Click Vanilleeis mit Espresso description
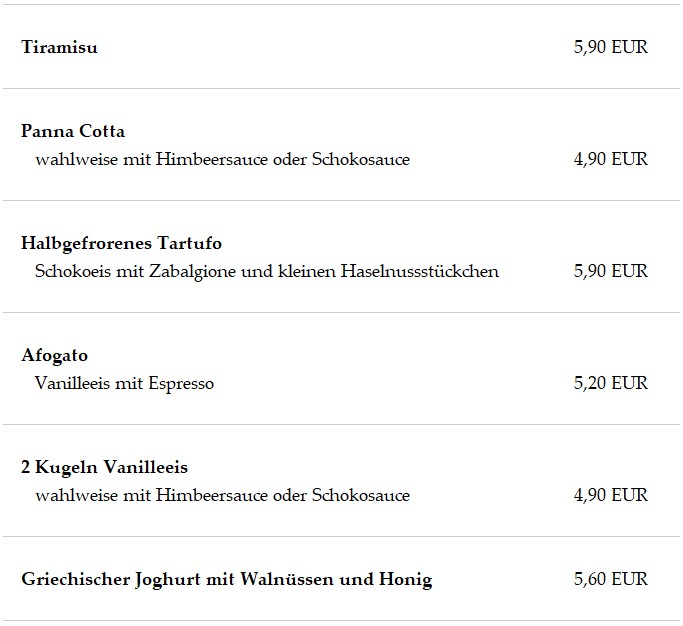The image size is (683, 626). [x=124, y=383]
